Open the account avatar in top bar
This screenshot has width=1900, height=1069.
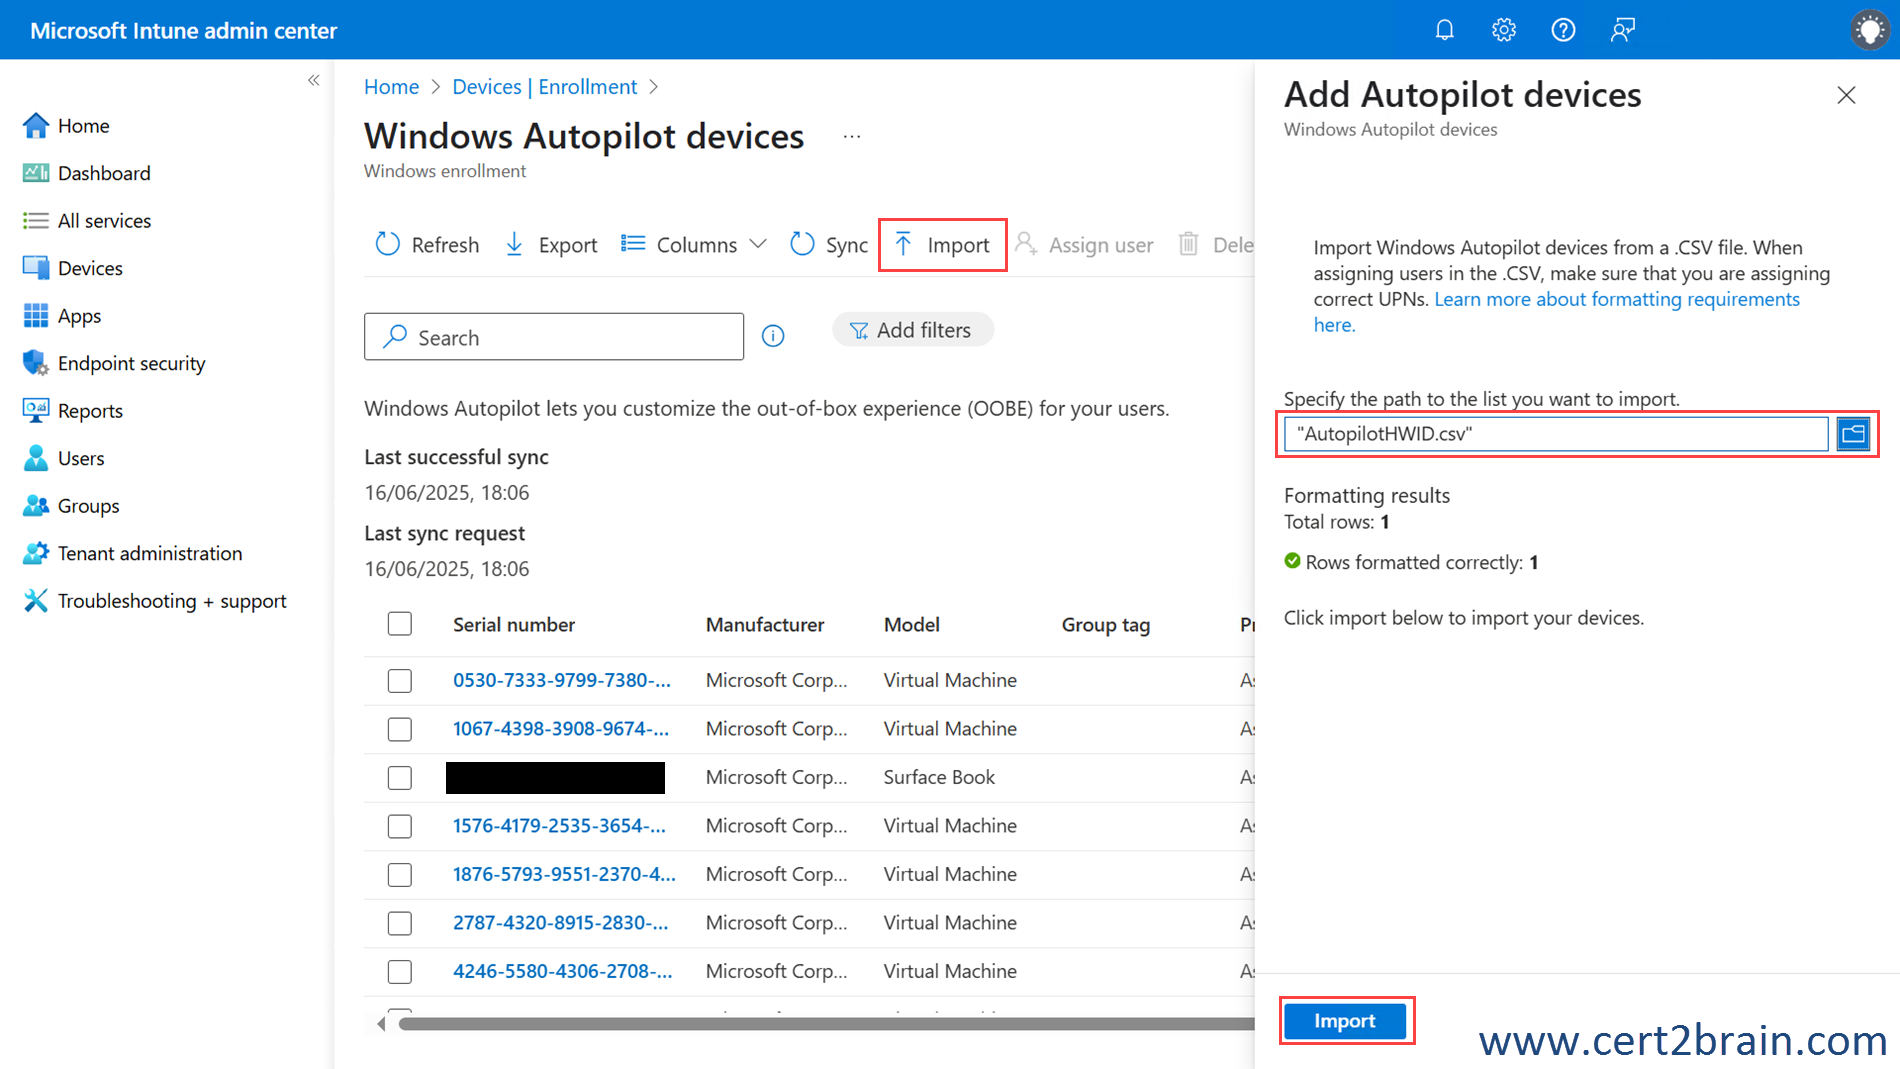coord(1869,30)
